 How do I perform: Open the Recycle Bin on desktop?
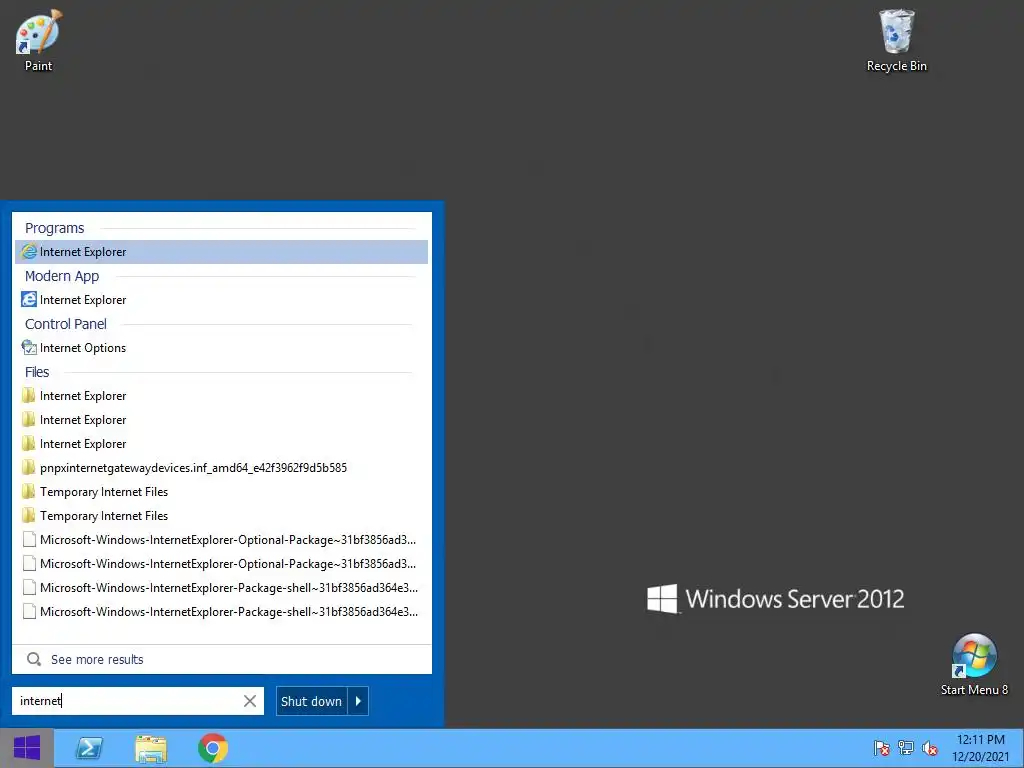coord(896,40)
